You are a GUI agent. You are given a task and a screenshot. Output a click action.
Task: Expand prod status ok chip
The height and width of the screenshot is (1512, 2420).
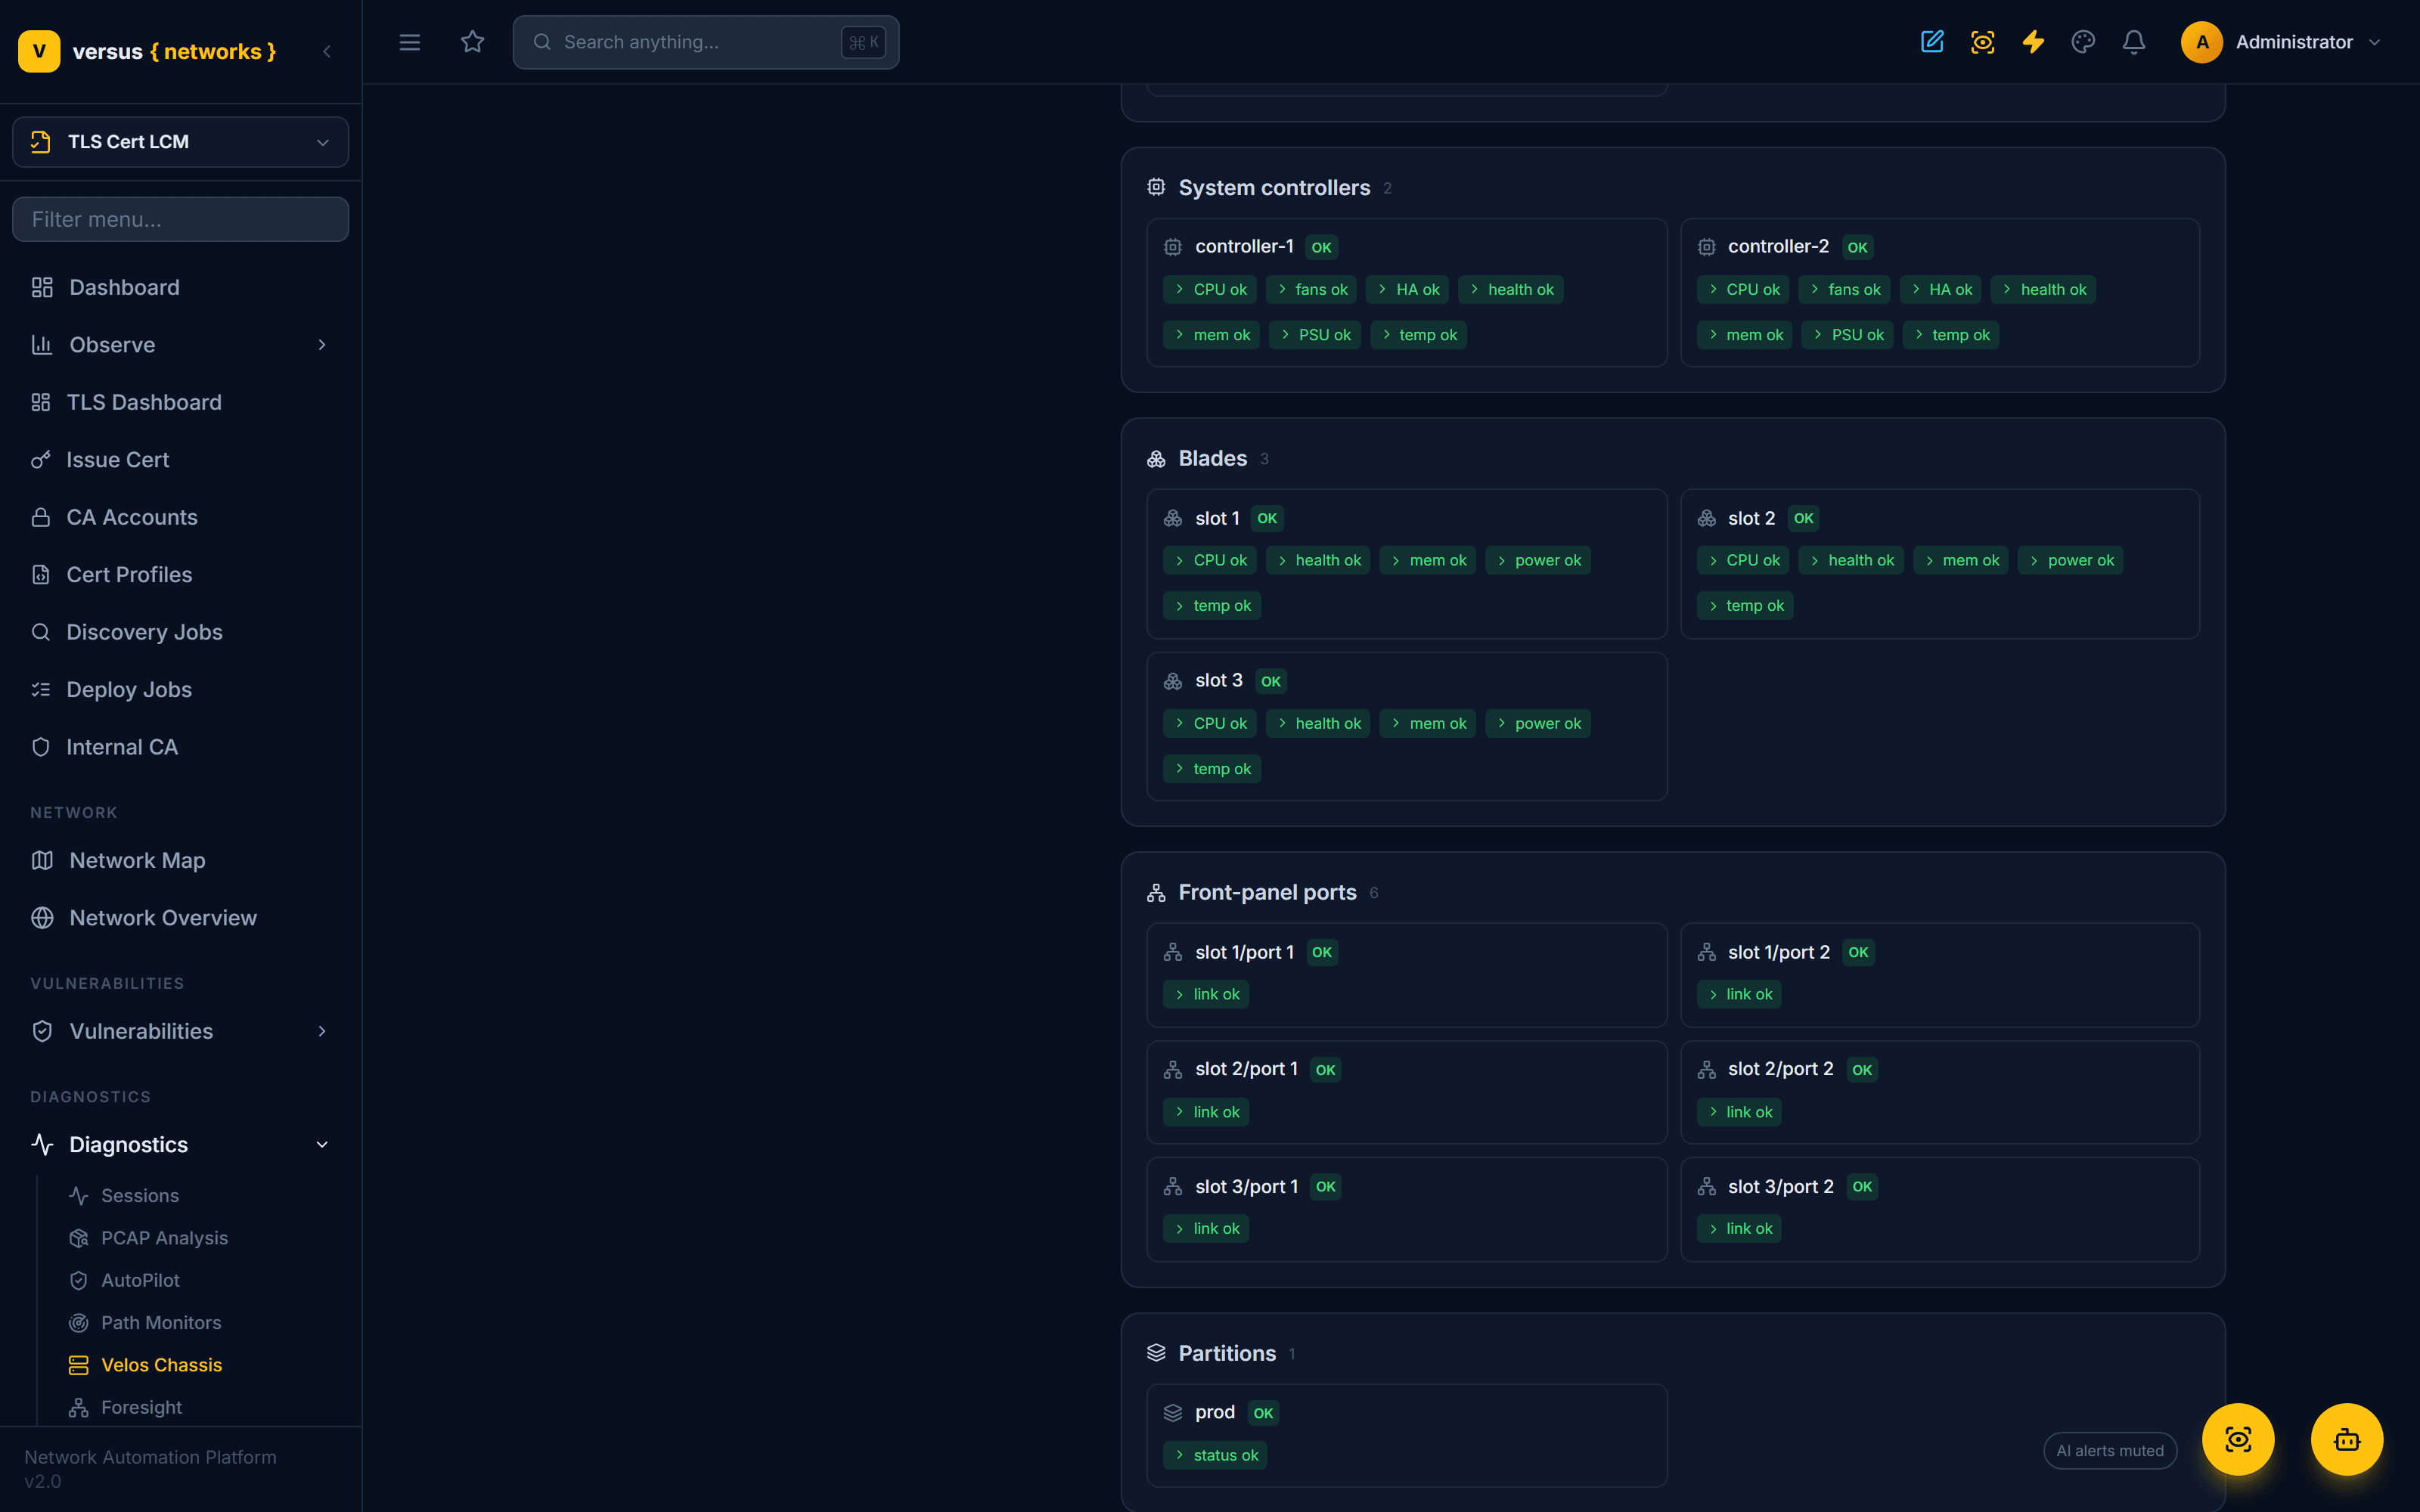[1215, 1455]
